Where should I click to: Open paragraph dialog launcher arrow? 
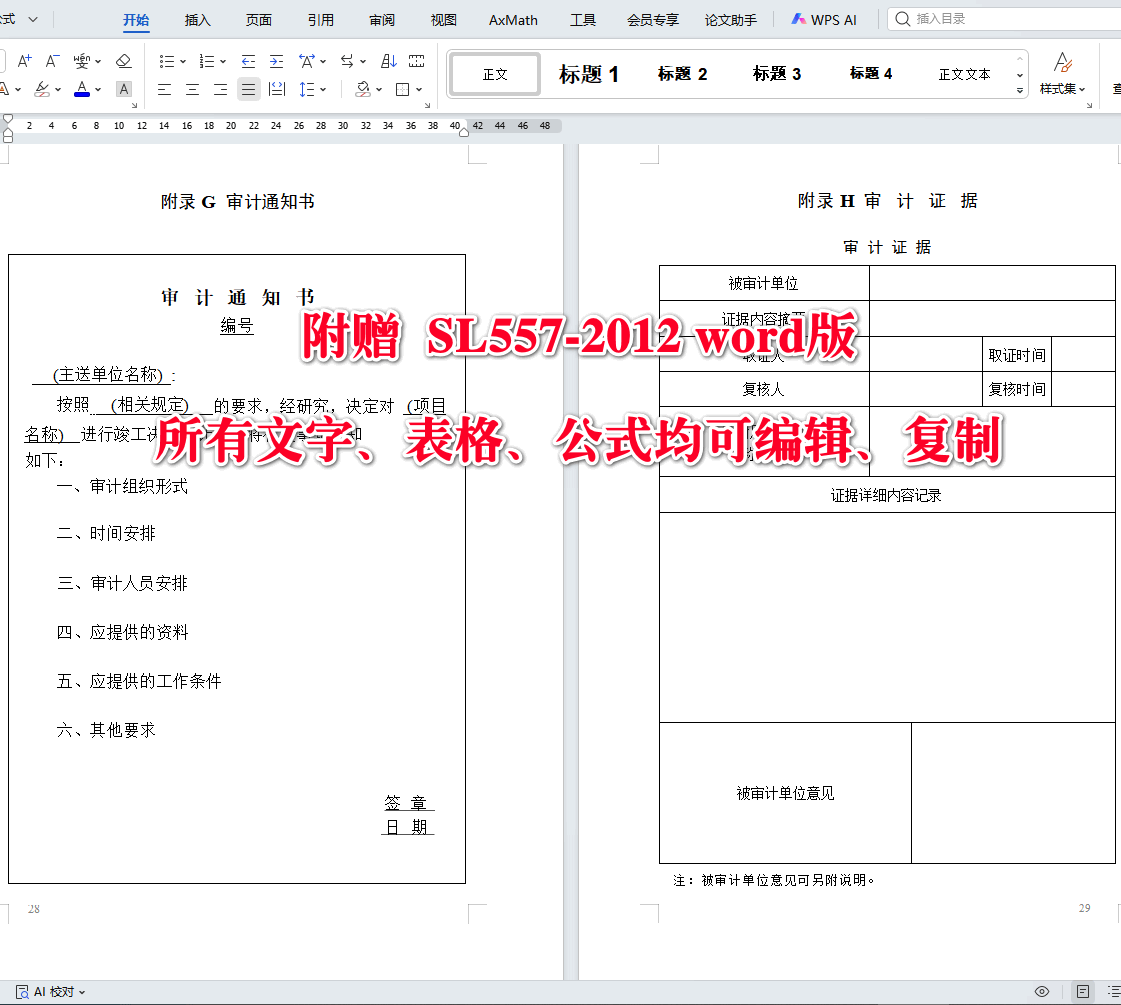coord(428,106)
